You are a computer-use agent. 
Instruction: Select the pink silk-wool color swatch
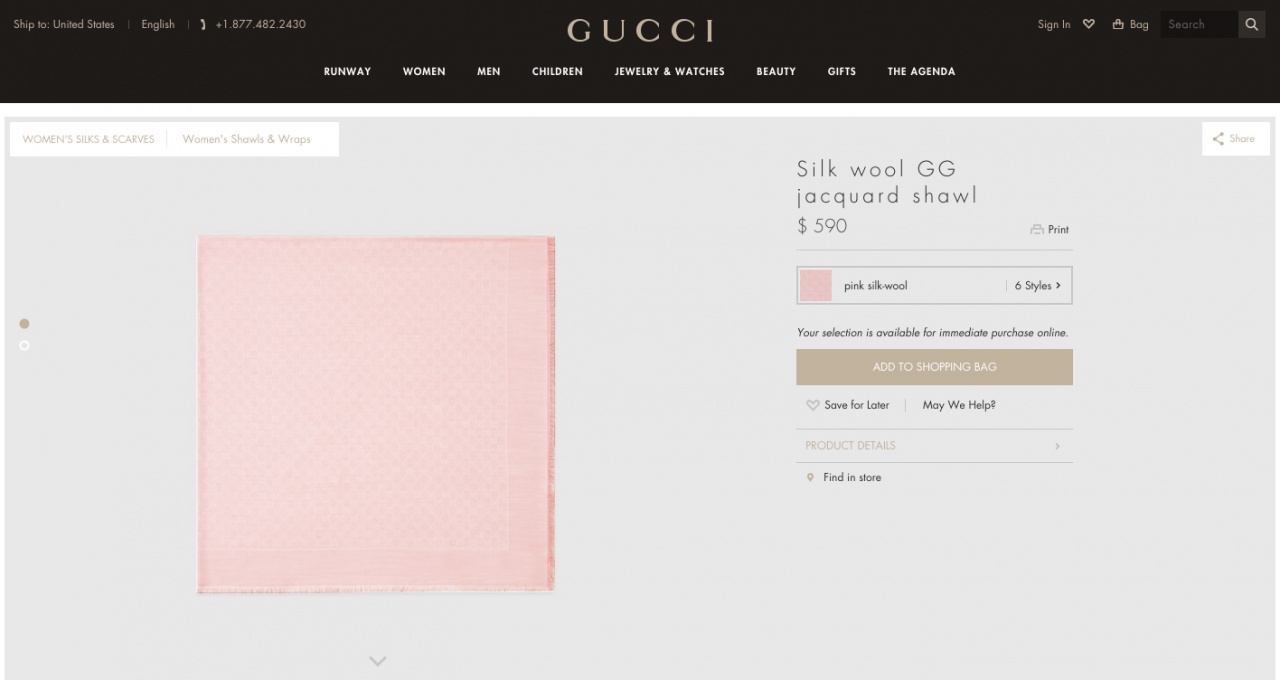point(816,286)
